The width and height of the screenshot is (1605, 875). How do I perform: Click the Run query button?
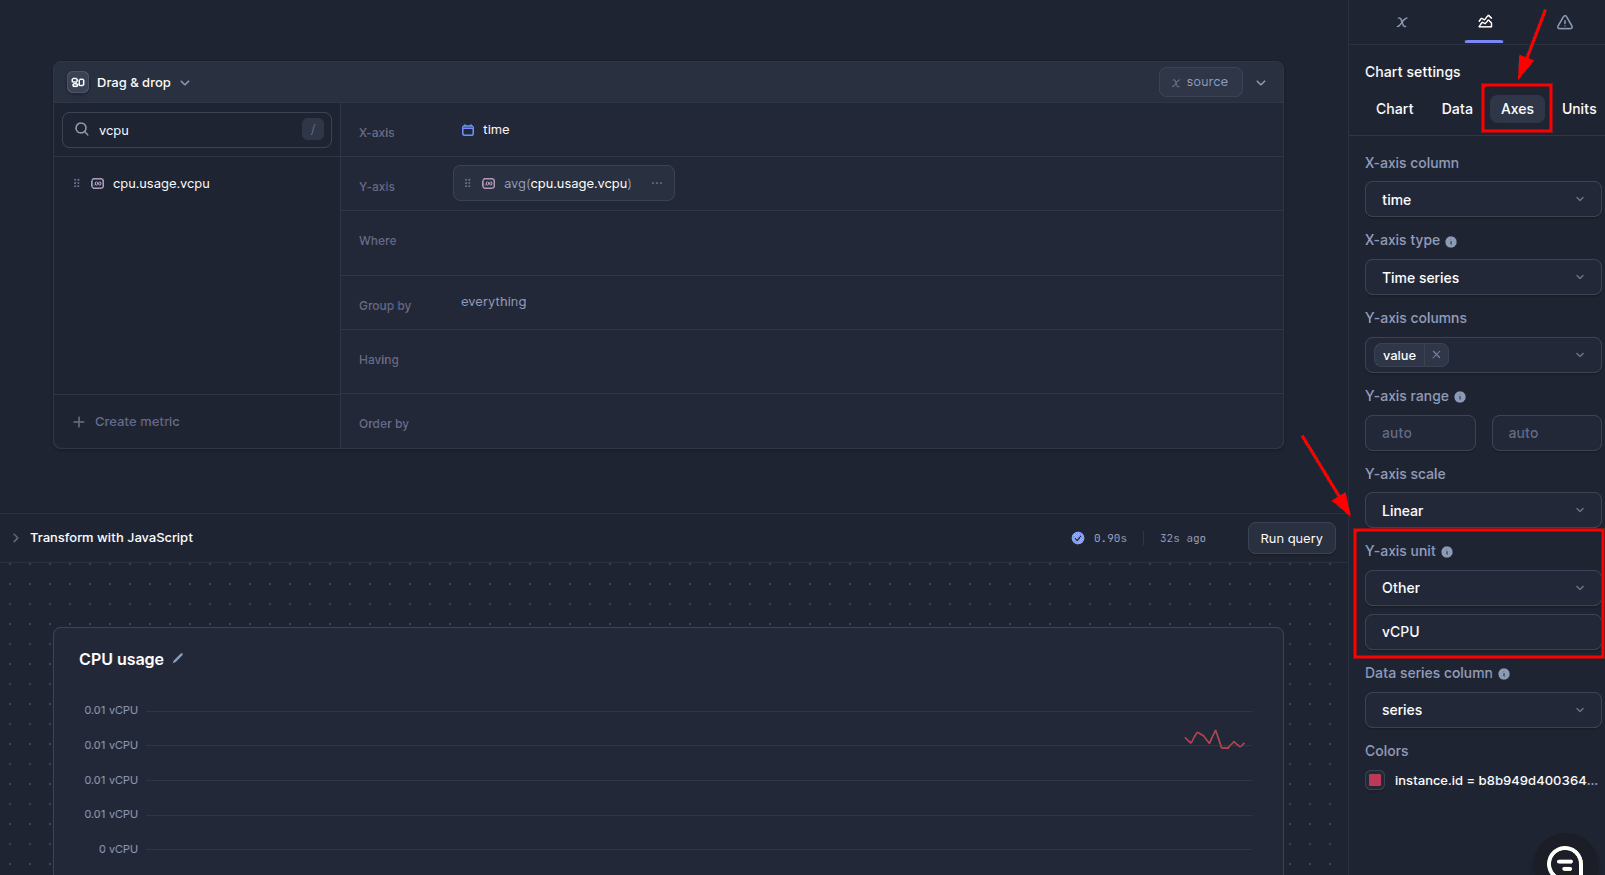point(1291,538)
